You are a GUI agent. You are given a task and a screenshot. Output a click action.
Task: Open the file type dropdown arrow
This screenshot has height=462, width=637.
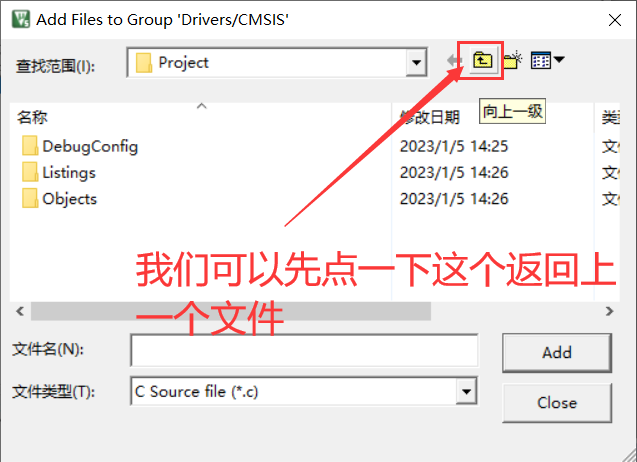466,391
